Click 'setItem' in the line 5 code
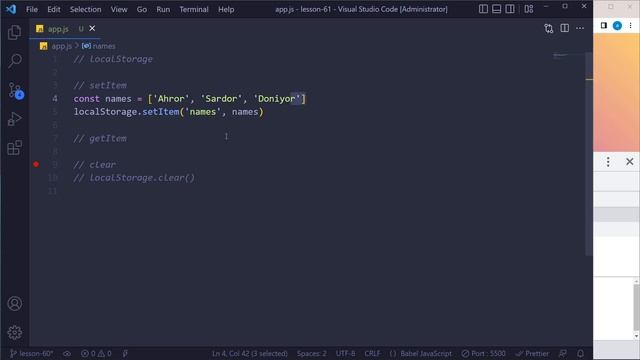 coord(160,112)
